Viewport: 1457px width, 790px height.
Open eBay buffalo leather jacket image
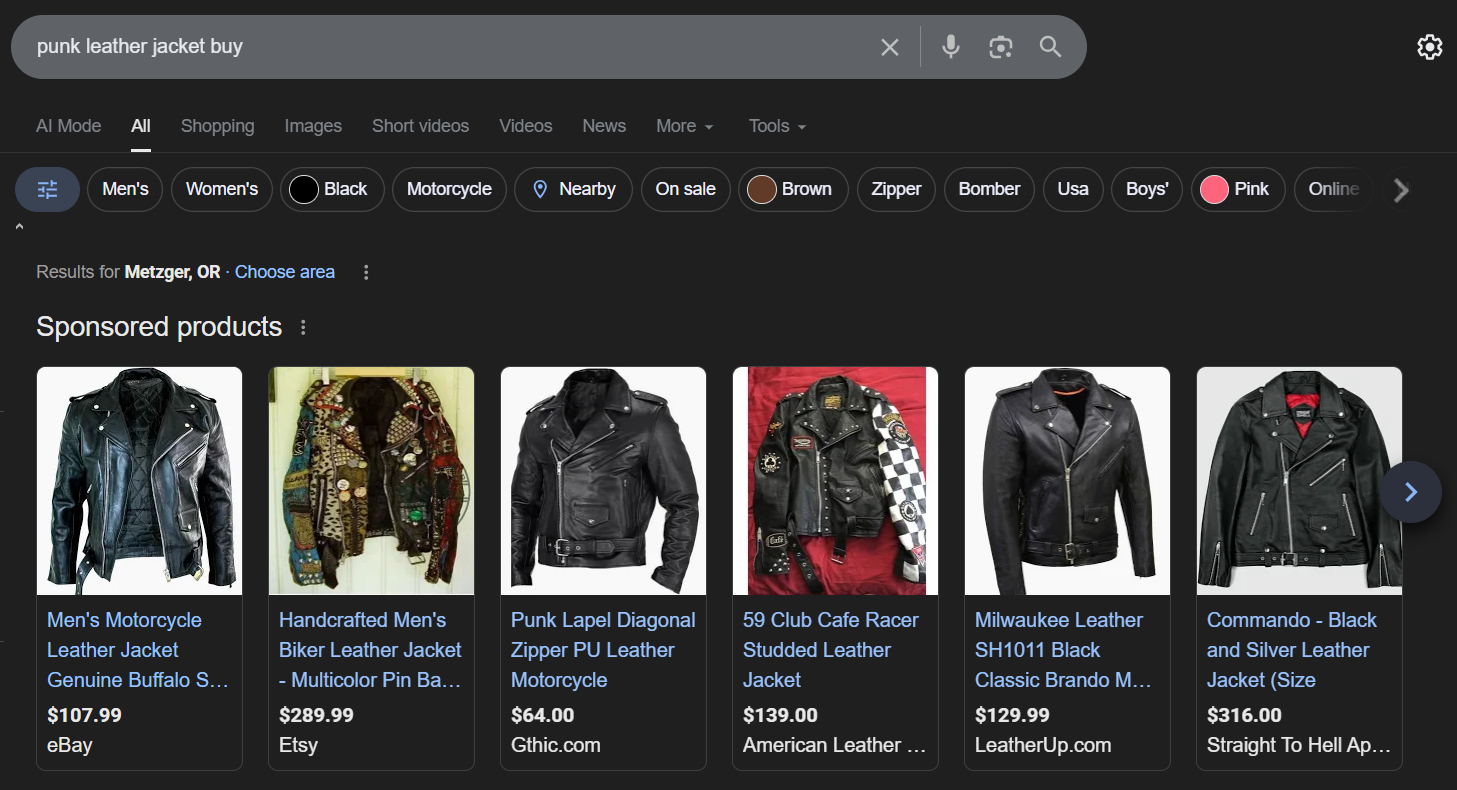pyautogui.click(x=139, y=481)
